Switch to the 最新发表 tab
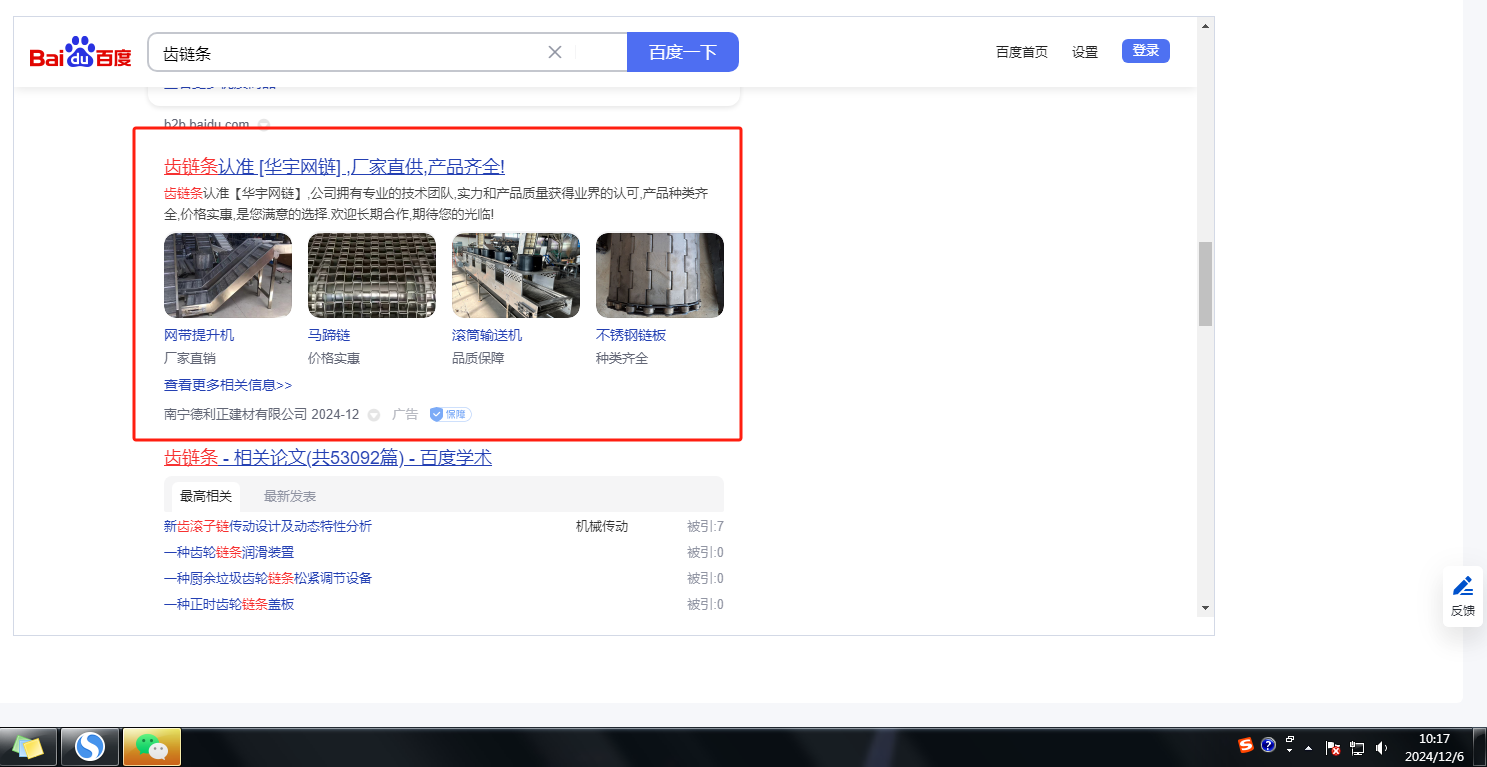The height and width of the screenshot is (767, 1487). click(290, 496)
